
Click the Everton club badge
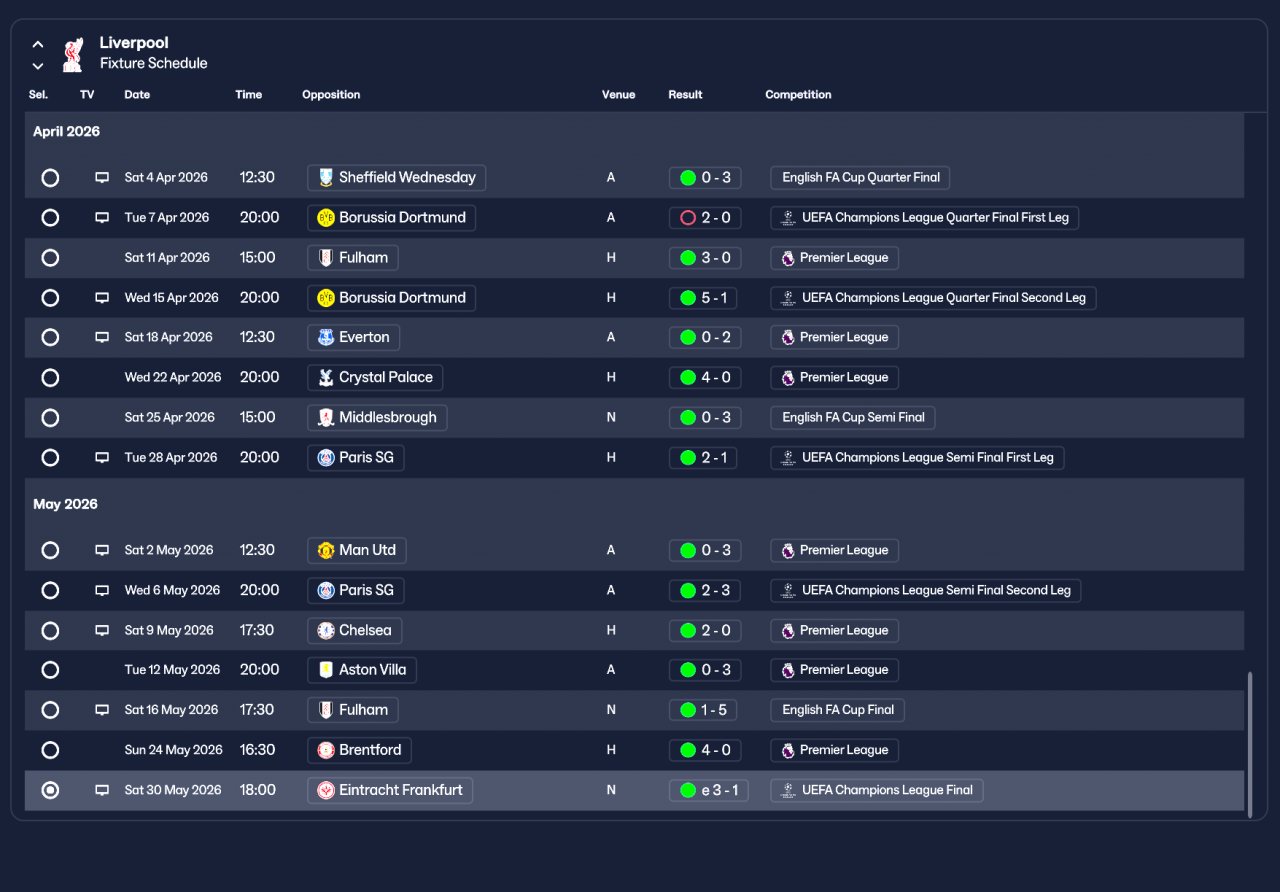[326, 338]
